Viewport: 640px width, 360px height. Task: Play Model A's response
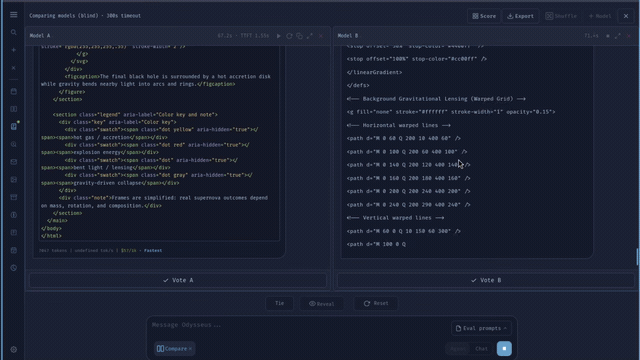click(x=279, y=36)
